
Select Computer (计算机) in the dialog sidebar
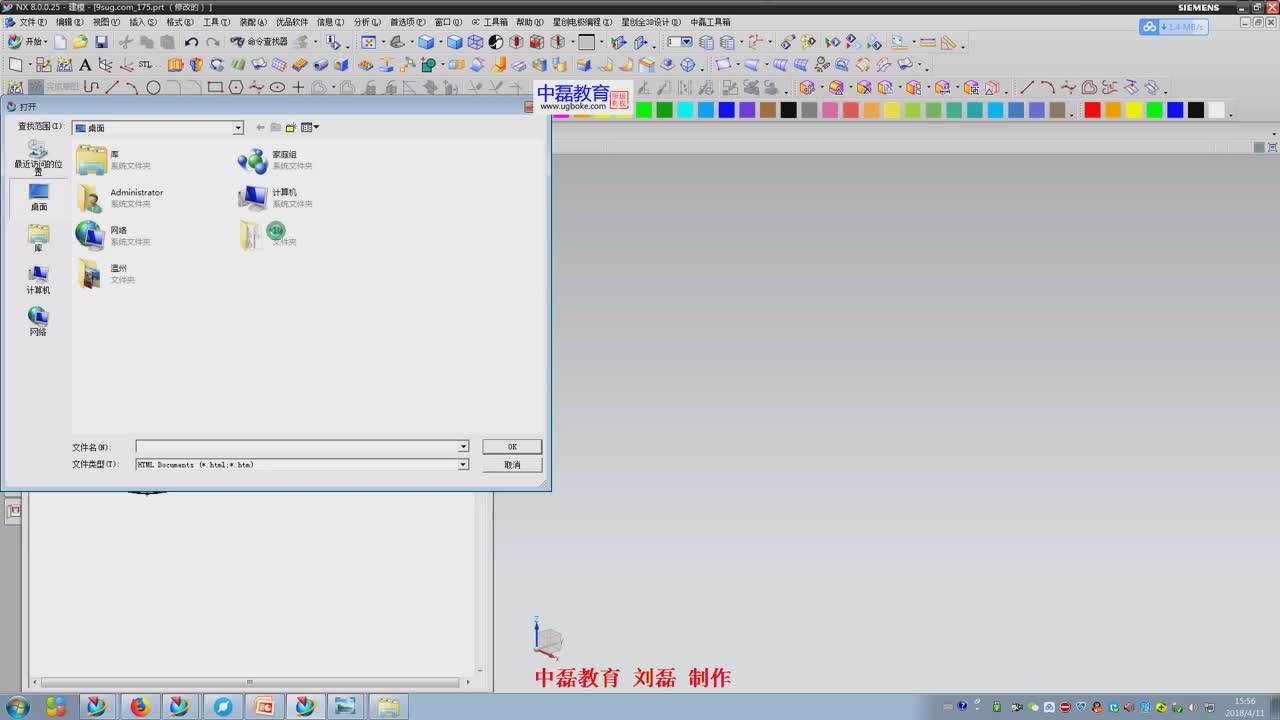(x=38, y=280)
